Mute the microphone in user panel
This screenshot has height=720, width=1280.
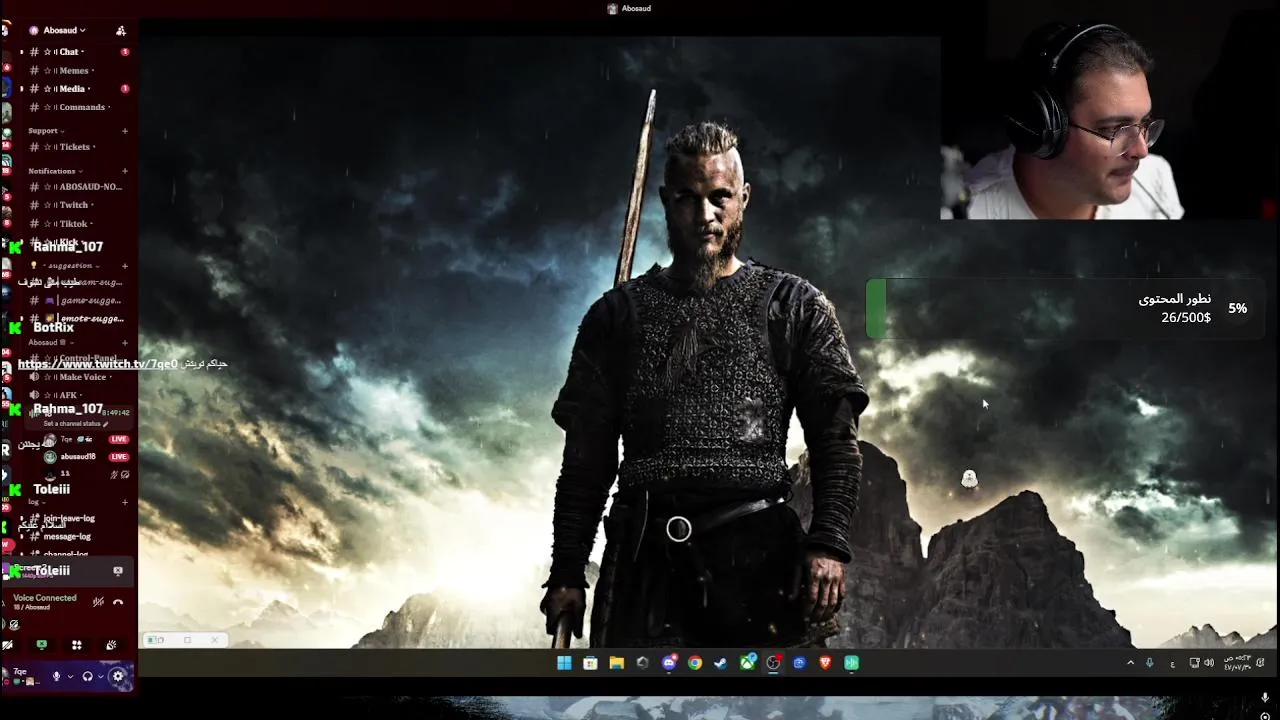[57, 676]
